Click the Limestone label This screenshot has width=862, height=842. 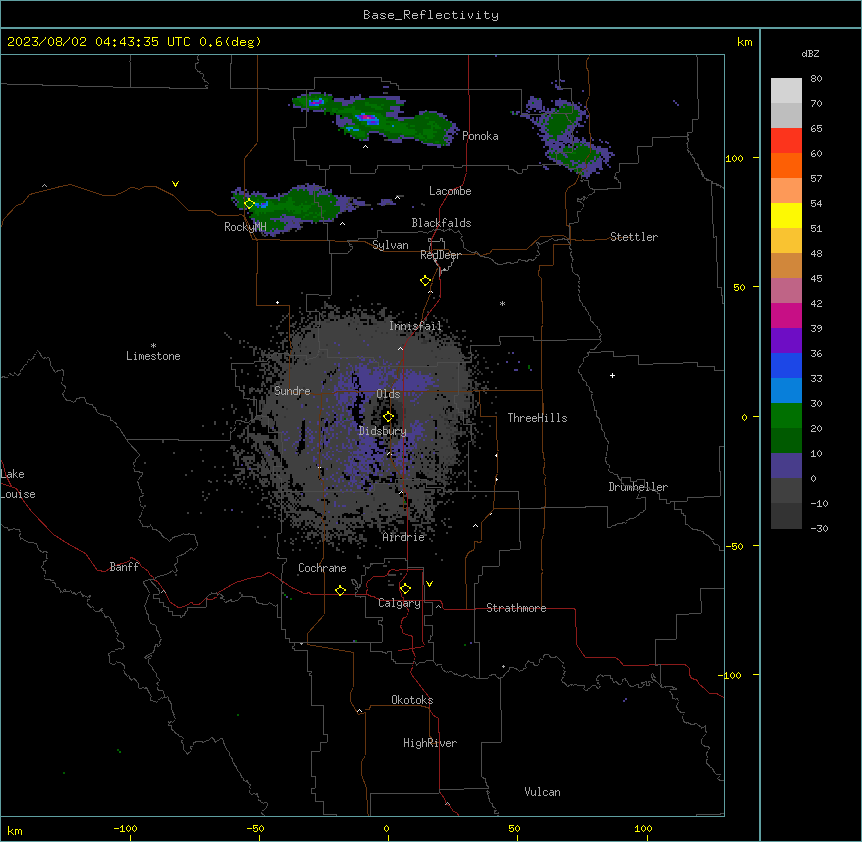153,356
